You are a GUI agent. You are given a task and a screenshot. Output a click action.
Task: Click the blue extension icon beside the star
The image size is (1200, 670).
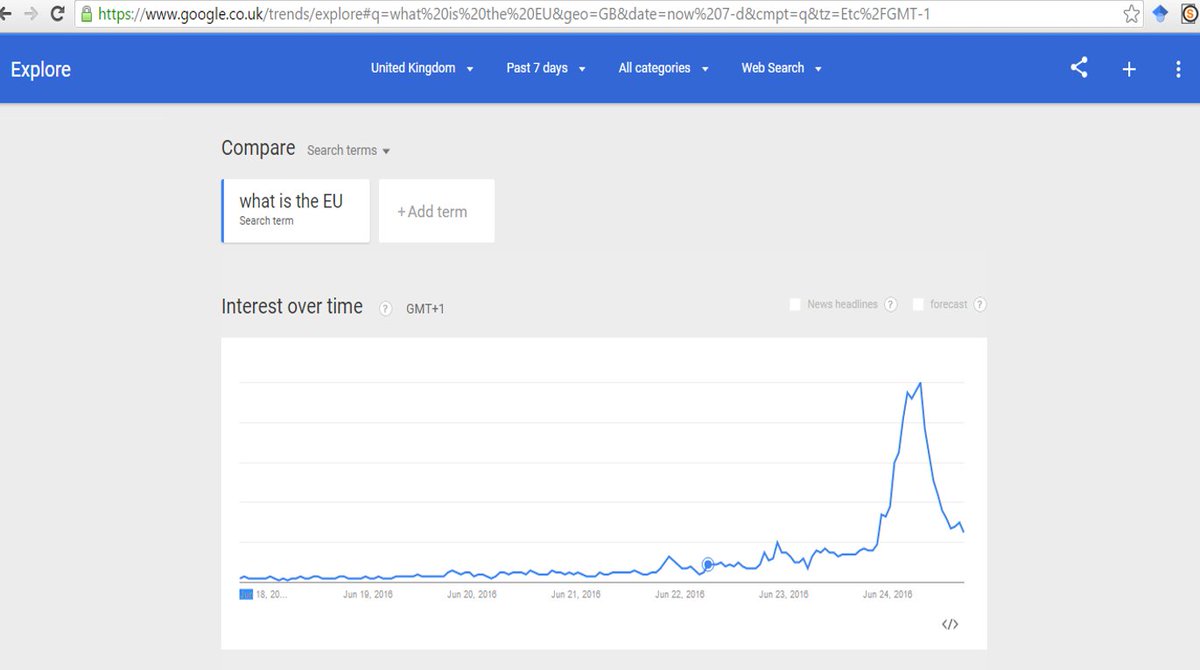click(x=1160, y=14)
